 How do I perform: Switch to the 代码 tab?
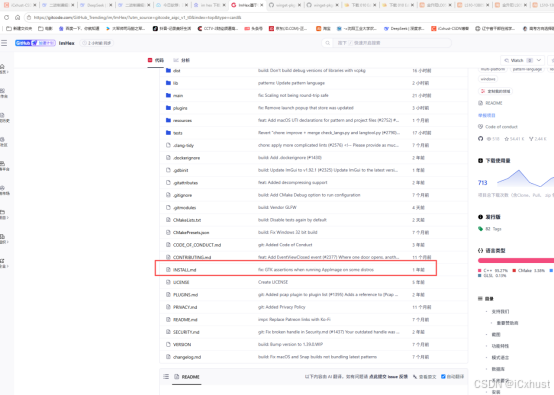[x=156, y=60]
